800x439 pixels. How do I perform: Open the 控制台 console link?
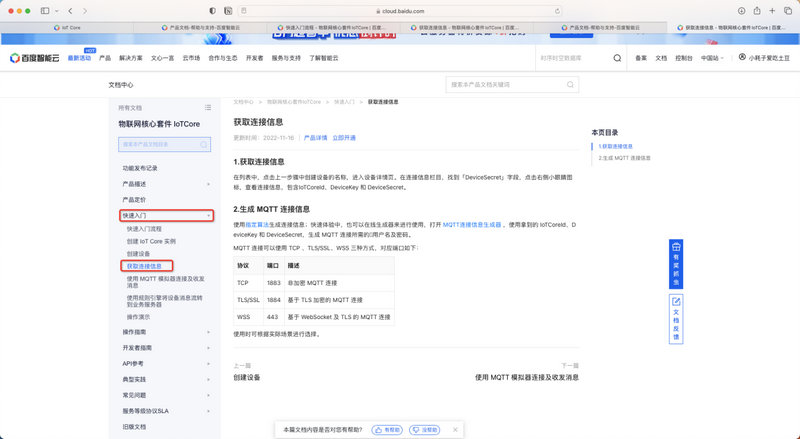pyautogui.click(x=684, y=58)
